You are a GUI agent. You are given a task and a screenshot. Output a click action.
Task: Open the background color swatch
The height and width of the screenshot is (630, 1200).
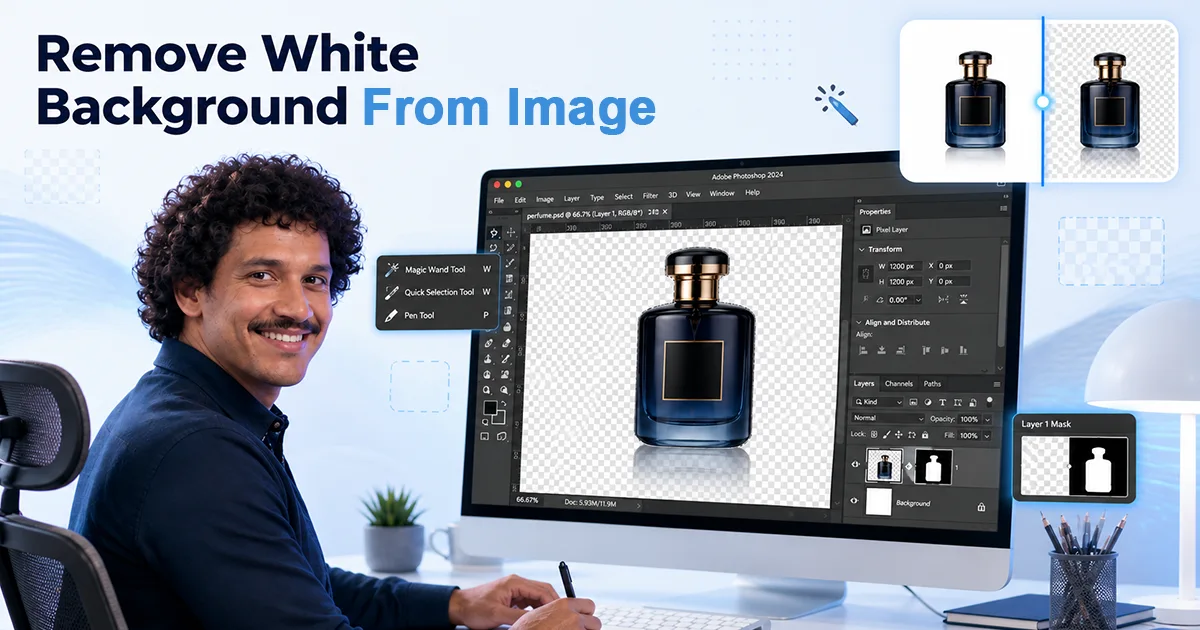tap(501, 418)
